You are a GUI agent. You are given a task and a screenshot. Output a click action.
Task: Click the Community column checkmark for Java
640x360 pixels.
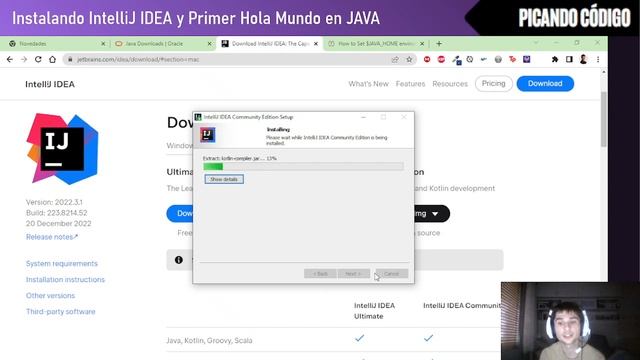(428, 338)
